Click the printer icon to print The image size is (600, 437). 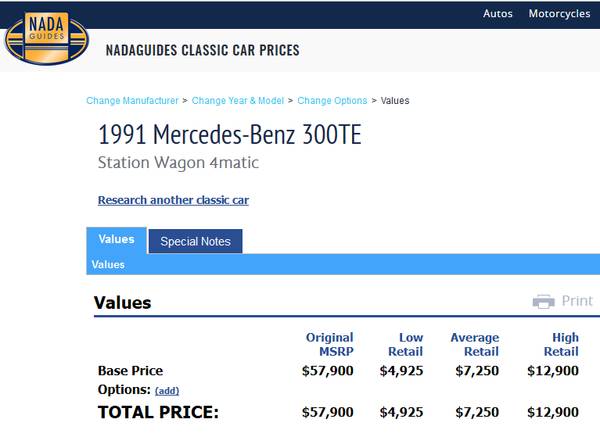pyautogui.click(x=543, y=301)
